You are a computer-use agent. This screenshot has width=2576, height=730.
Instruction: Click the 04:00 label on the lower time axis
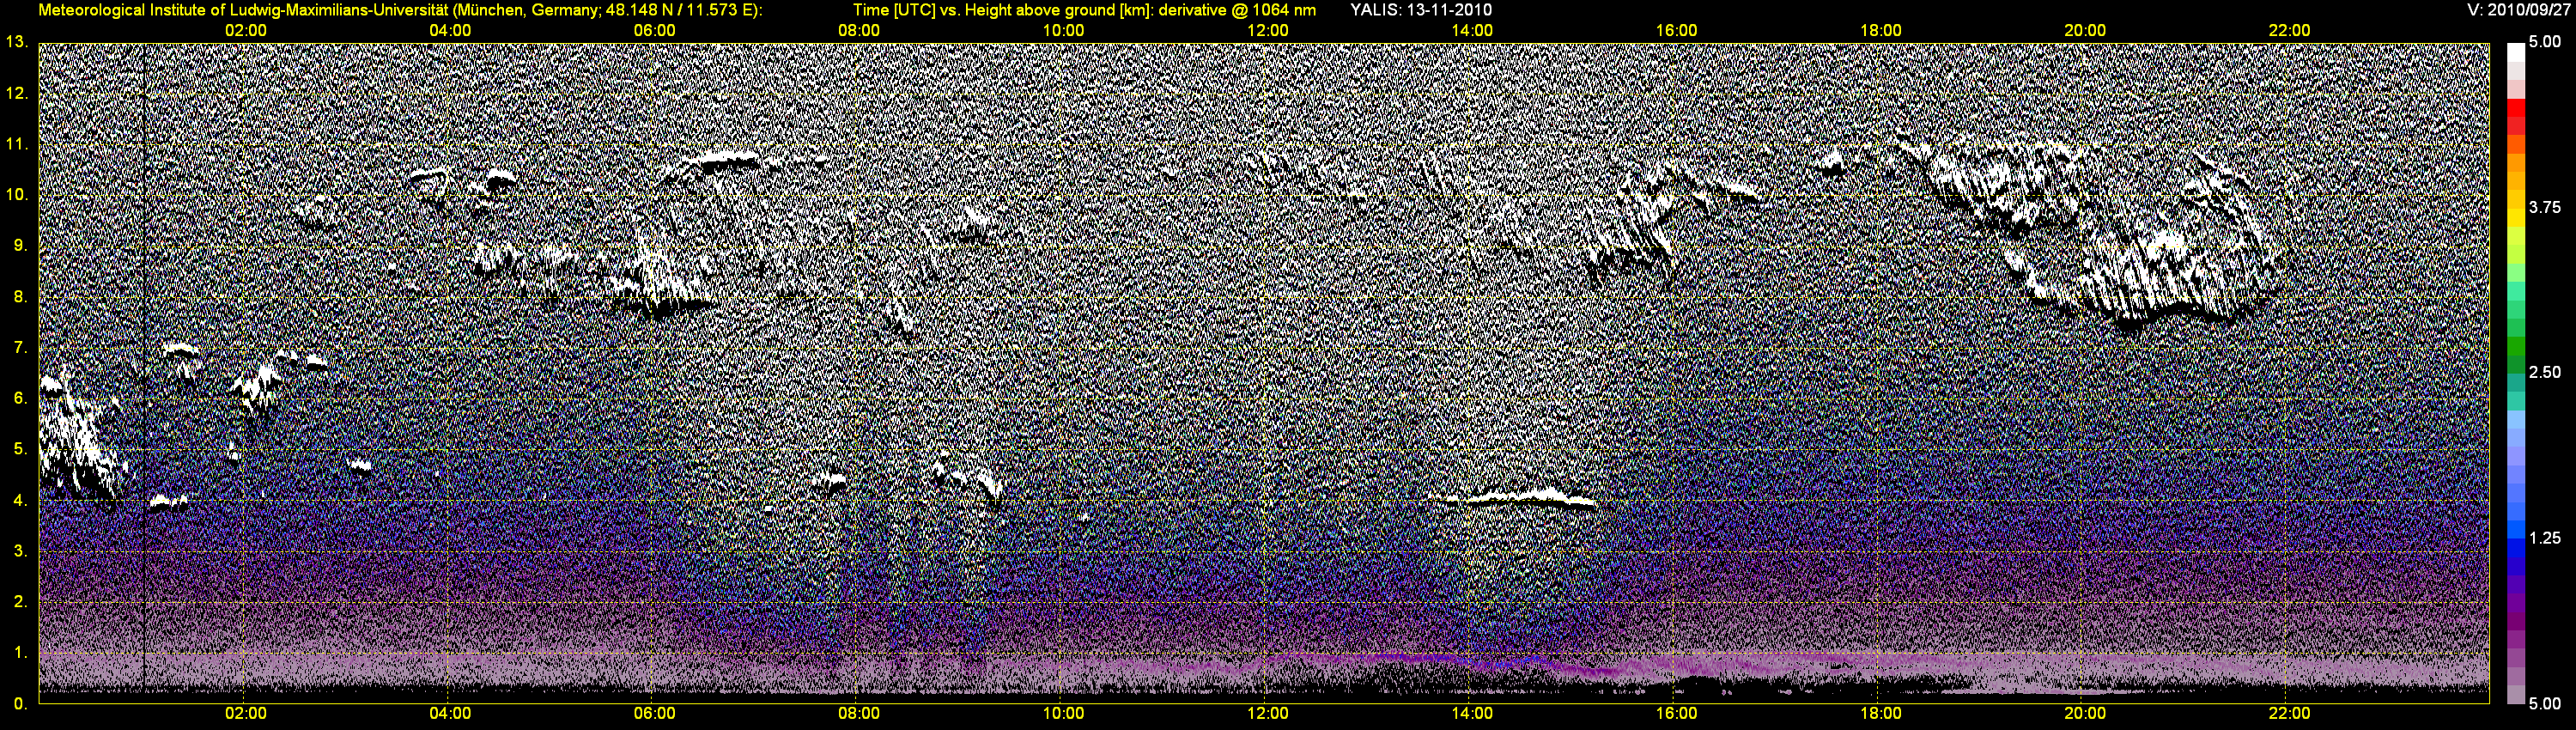click(x=450, y=714)
